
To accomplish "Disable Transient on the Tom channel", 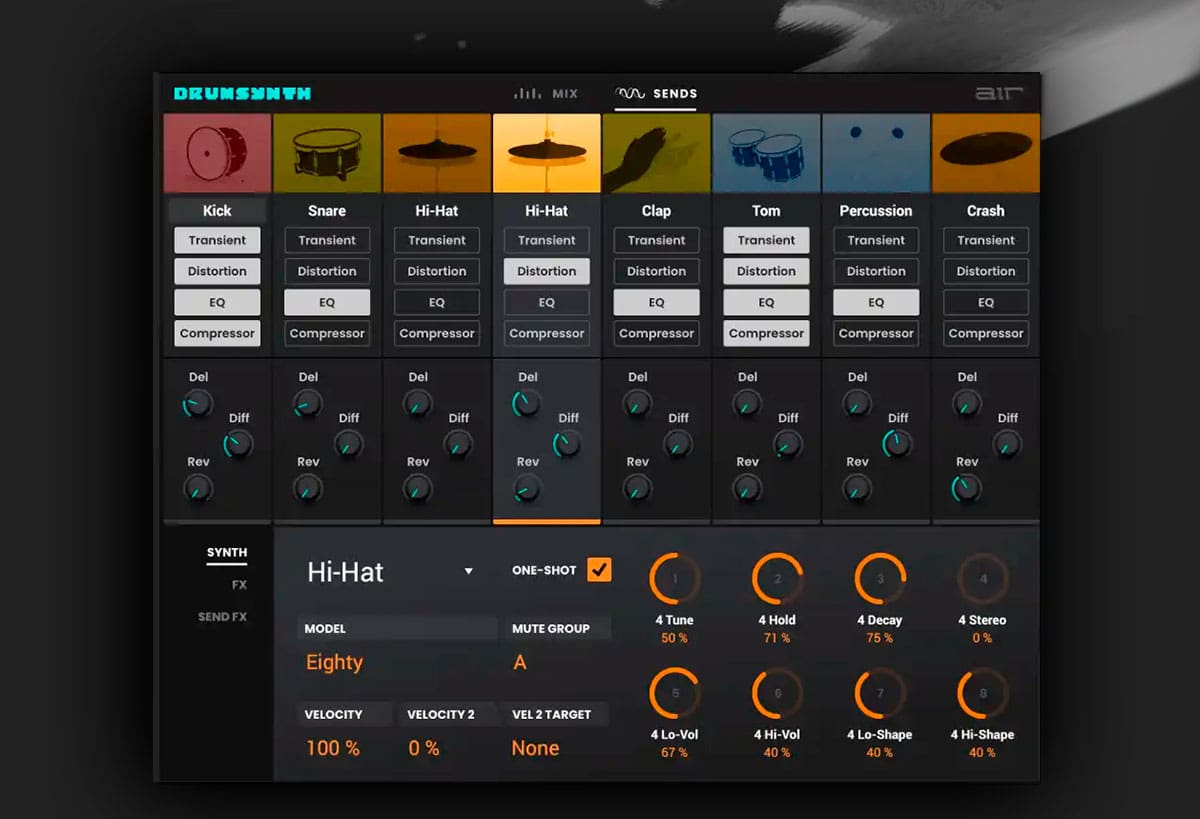I will (x=767, y=240).
